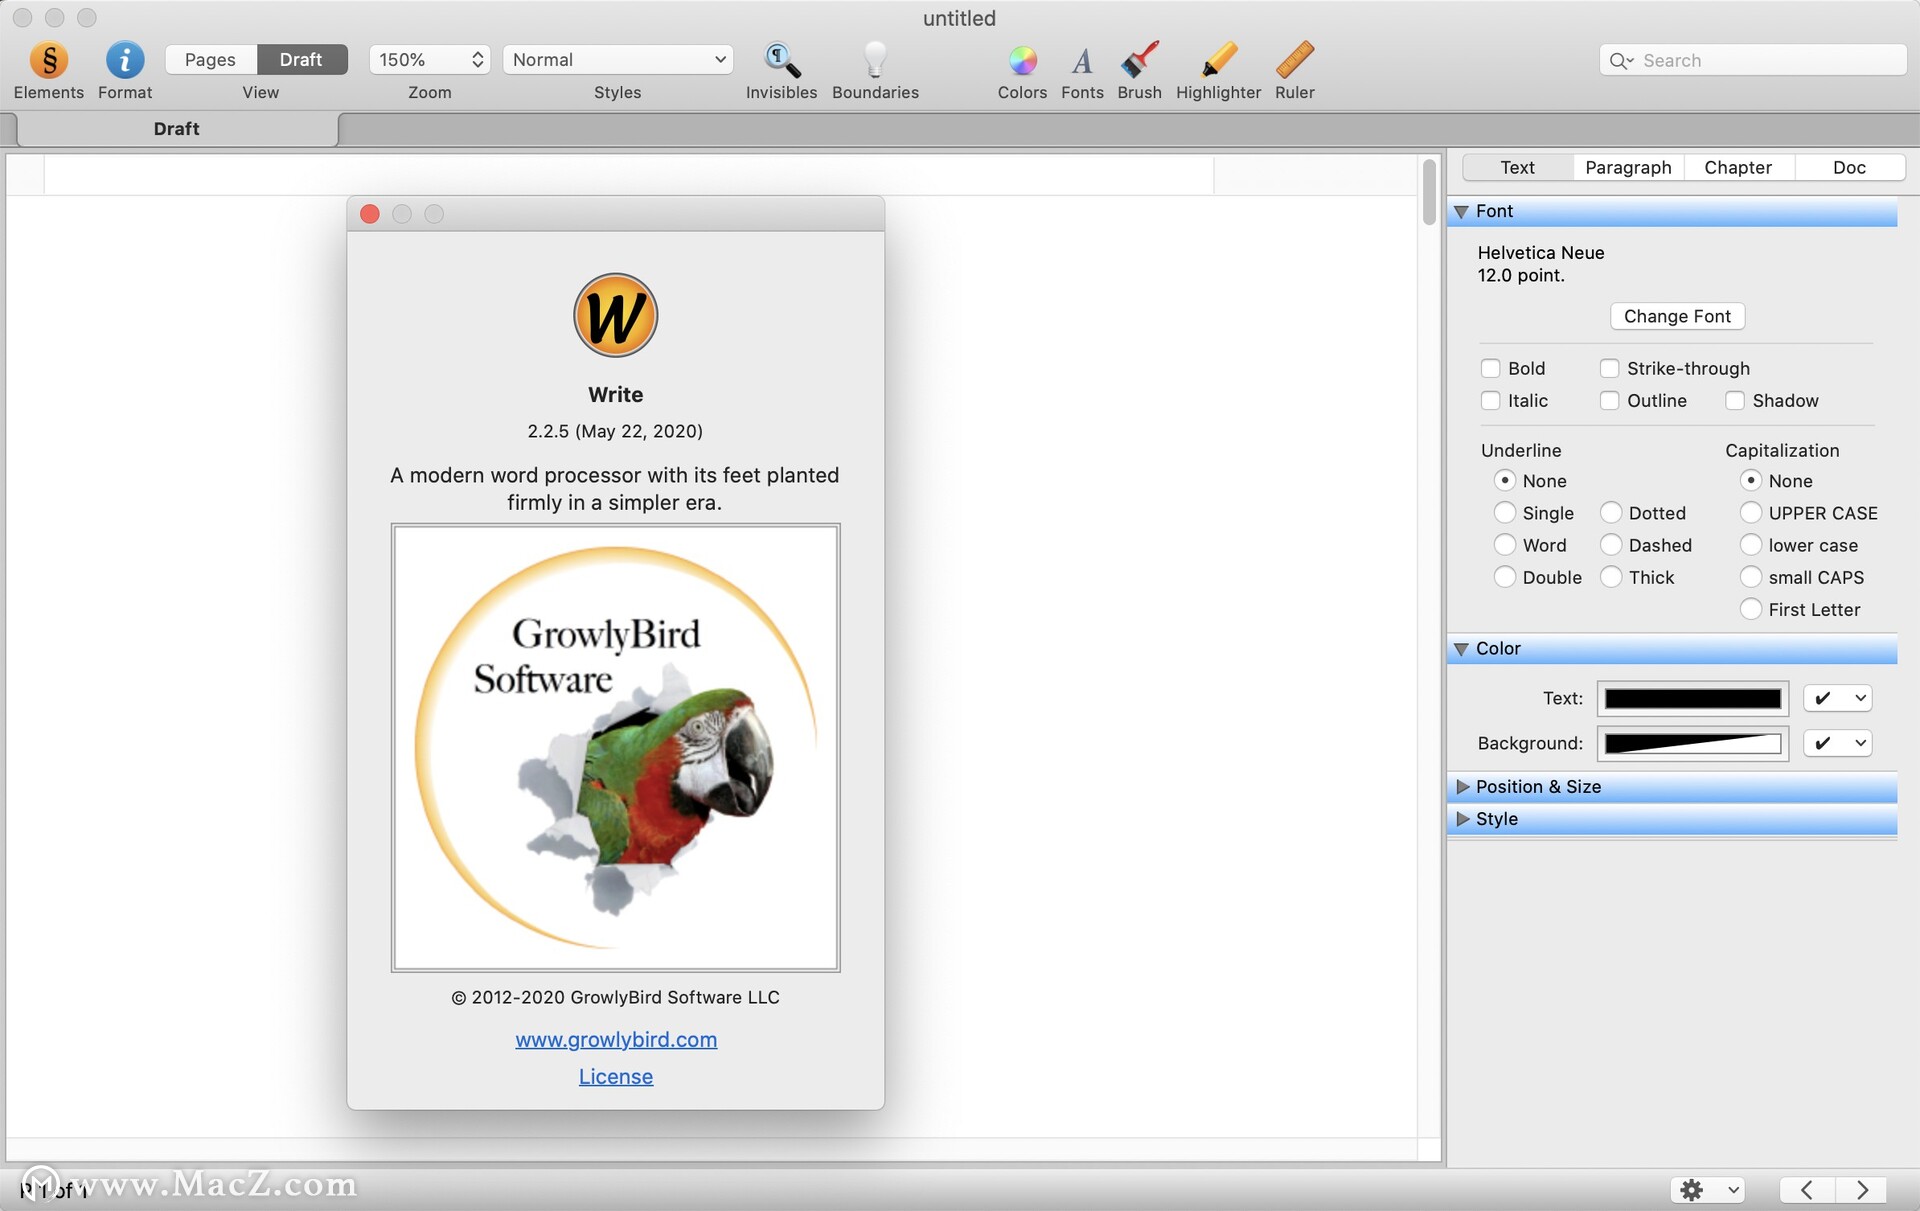The height and width of the screenshot is (1211, 1920).
Task: Click the GrowlyBird Software parrot image
Action: (615, 747)
